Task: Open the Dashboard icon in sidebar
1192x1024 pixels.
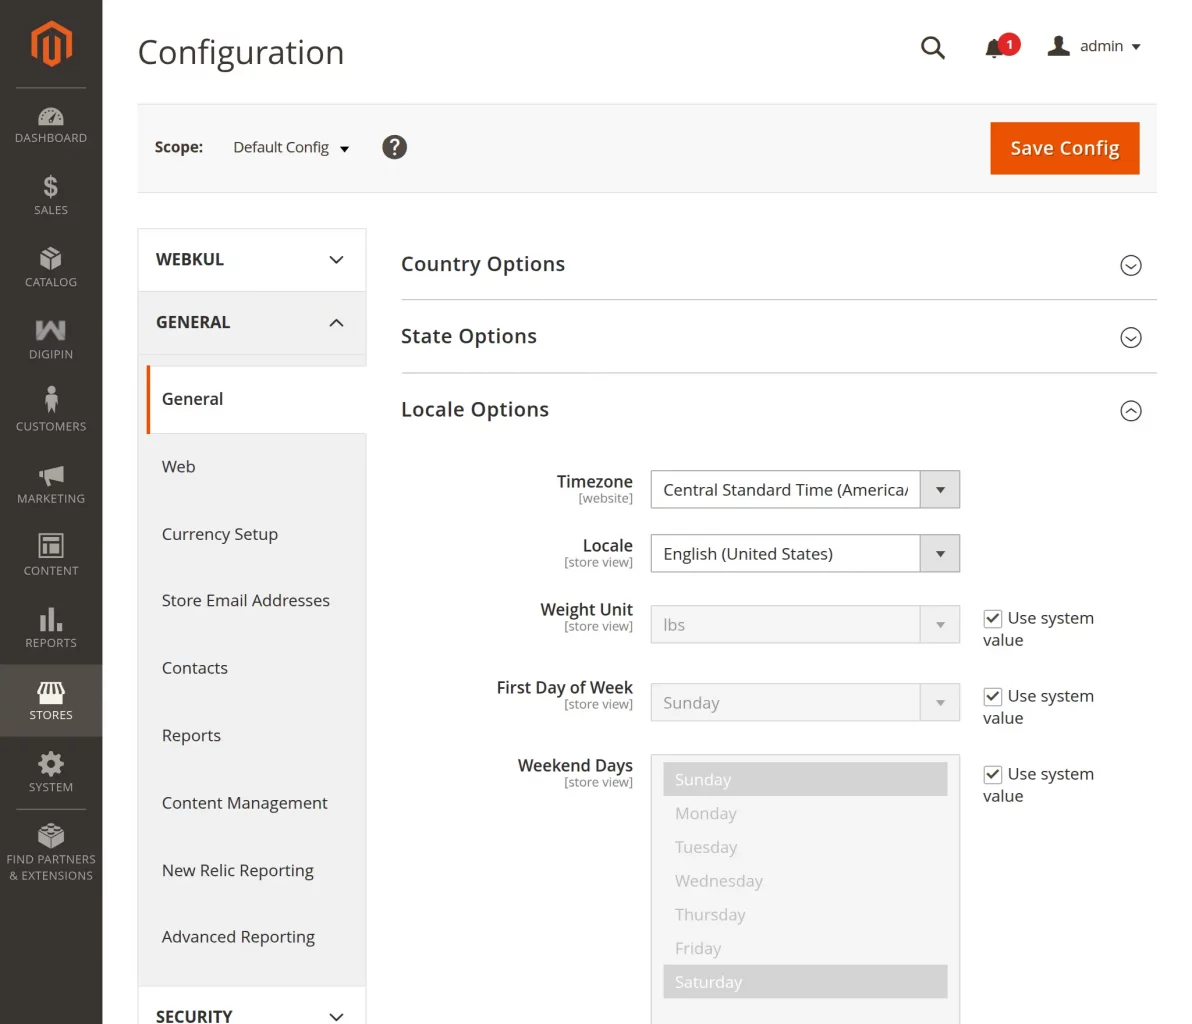Action: point(51,117)
